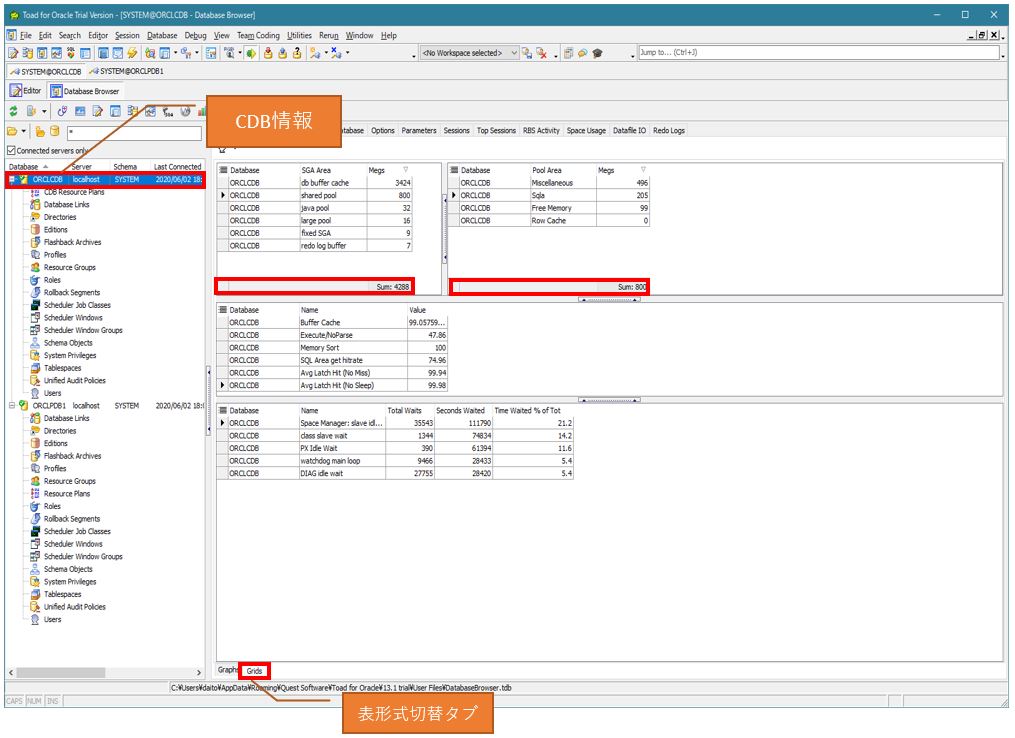This screenshot has height=738, width=1015.
Task: Click the save workspace icon next to workspace combo
Action: [x=527, y=53]
